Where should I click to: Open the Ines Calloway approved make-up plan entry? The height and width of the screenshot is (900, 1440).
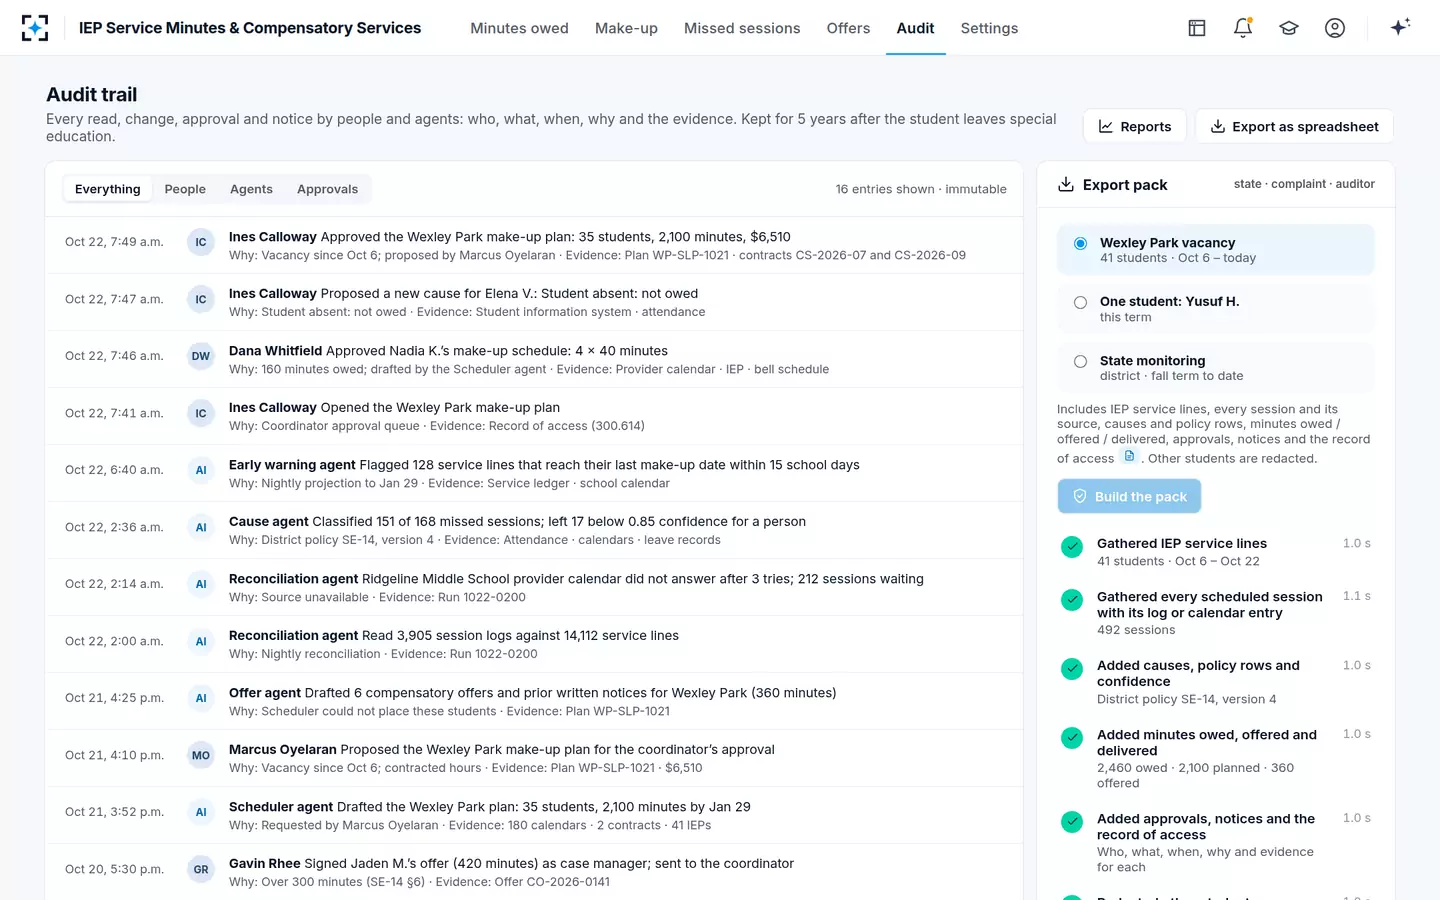[x=534, y=245]
